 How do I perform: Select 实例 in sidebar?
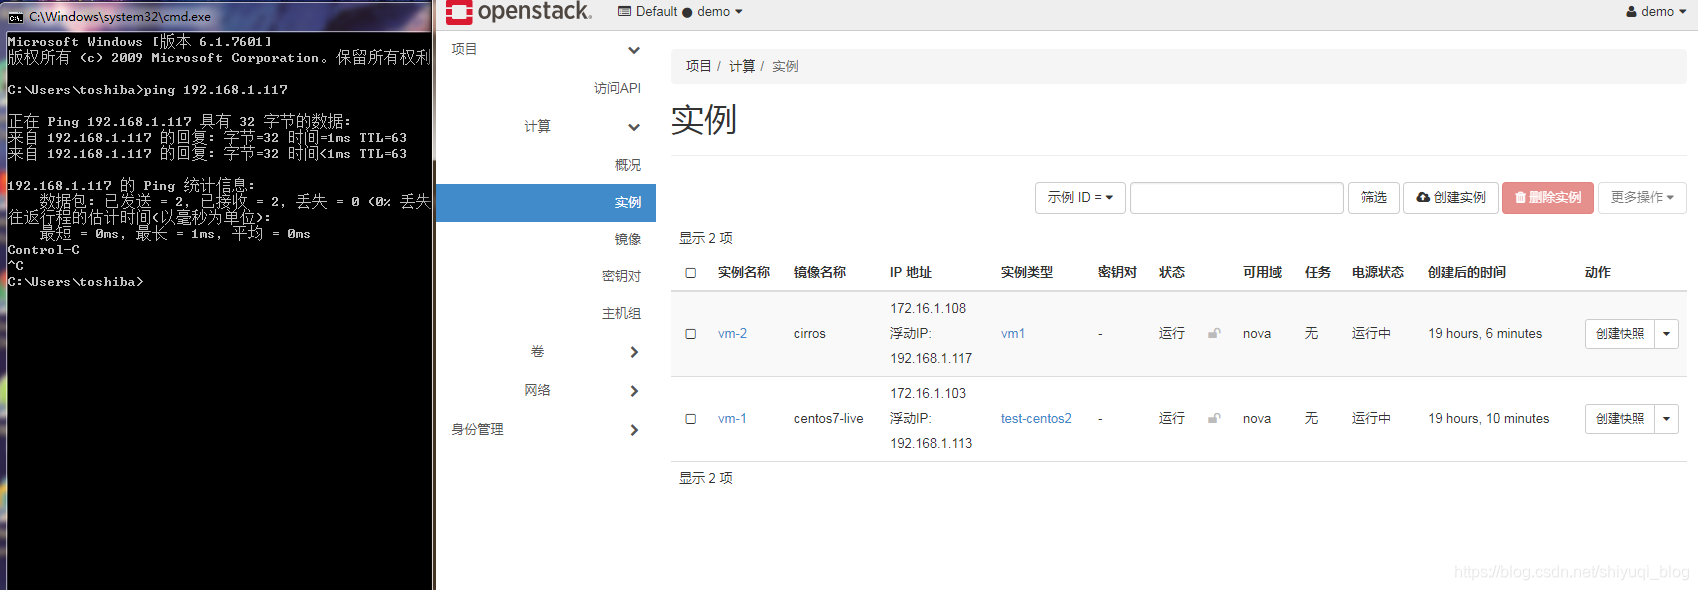click(x=546, y=203)
